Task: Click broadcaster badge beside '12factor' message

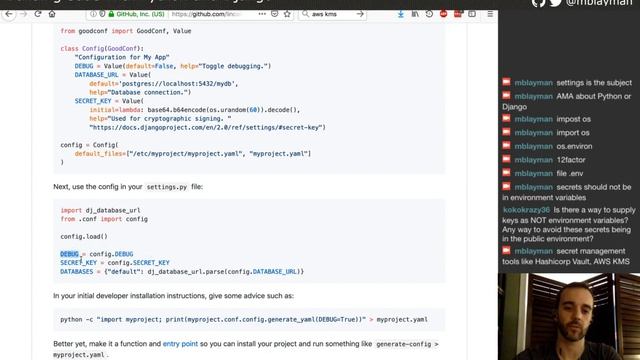Action: pyautogui.click(x=507, y=159)
